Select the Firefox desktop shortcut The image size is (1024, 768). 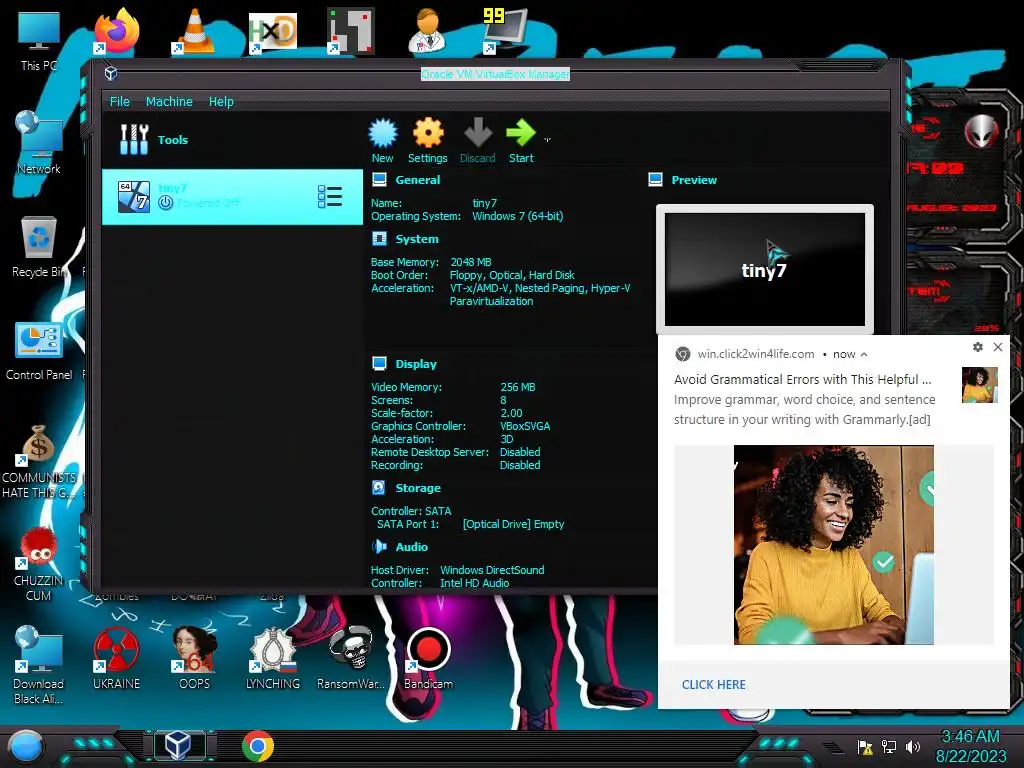(x=116, y=31)
